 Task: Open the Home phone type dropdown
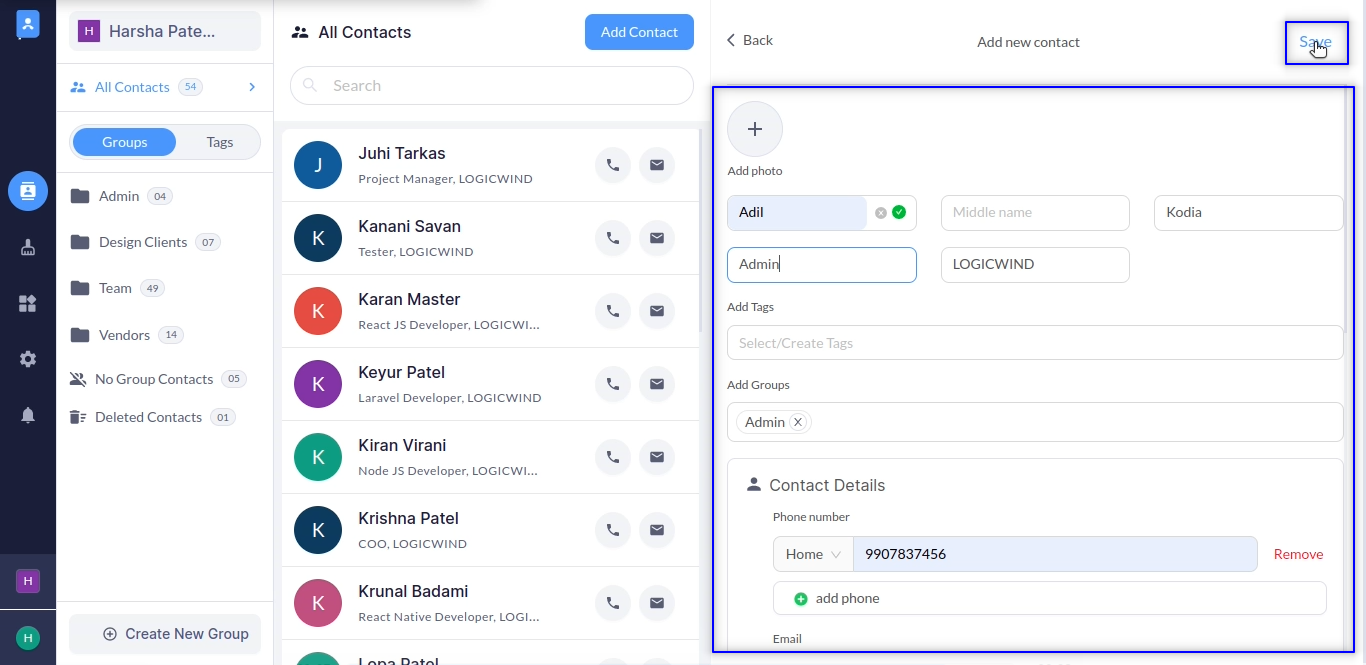click(812, 554)
